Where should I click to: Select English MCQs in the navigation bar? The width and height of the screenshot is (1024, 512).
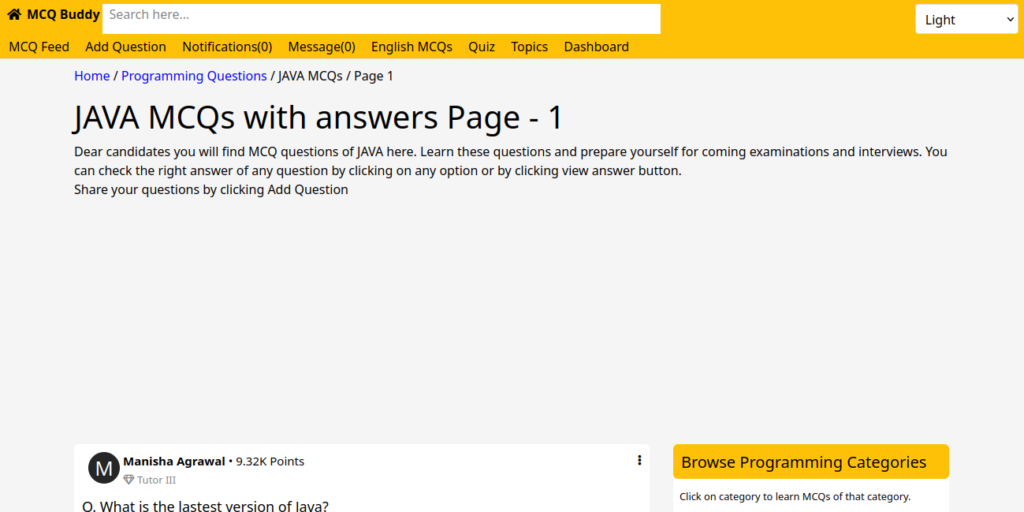click(x=411, y=47)
